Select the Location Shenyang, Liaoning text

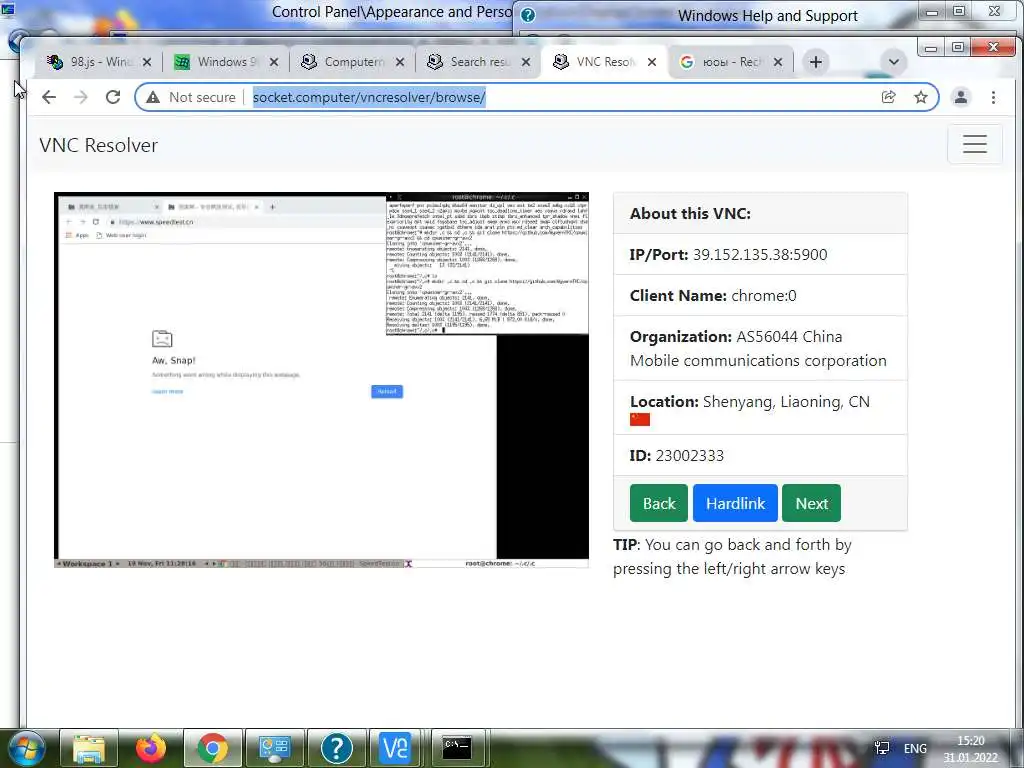[x=786, y=402]
